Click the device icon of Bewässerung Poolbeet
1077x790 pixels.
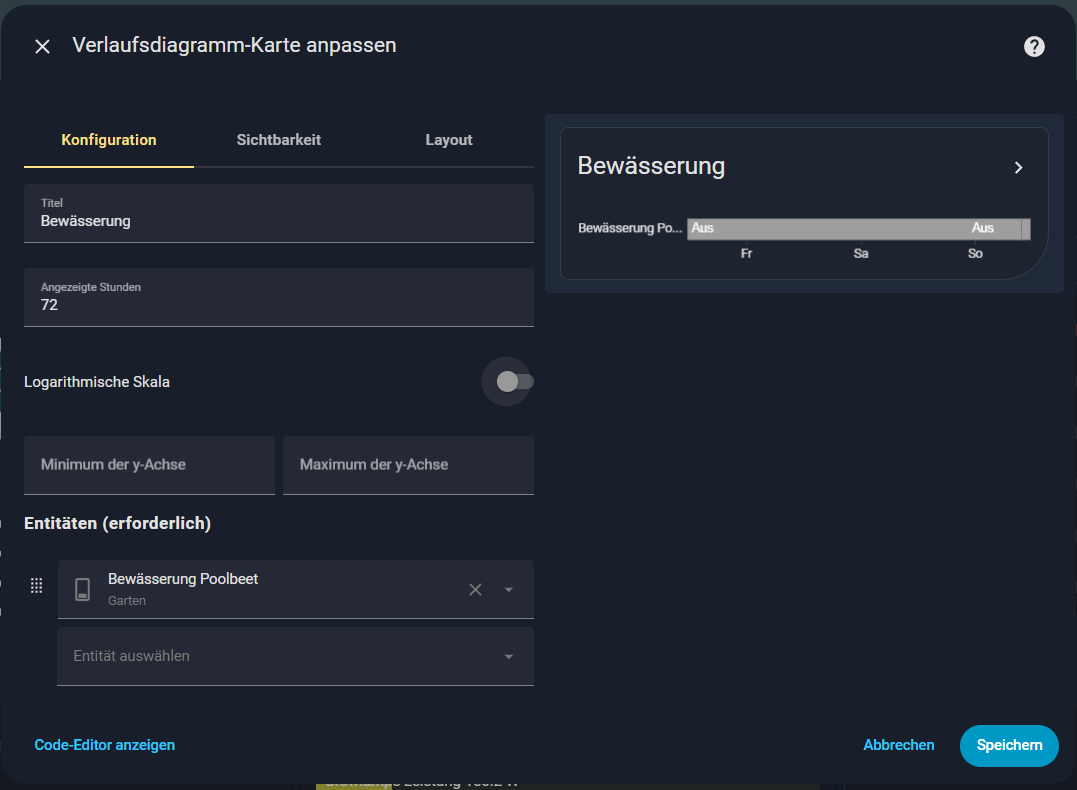tap(83, 589)
